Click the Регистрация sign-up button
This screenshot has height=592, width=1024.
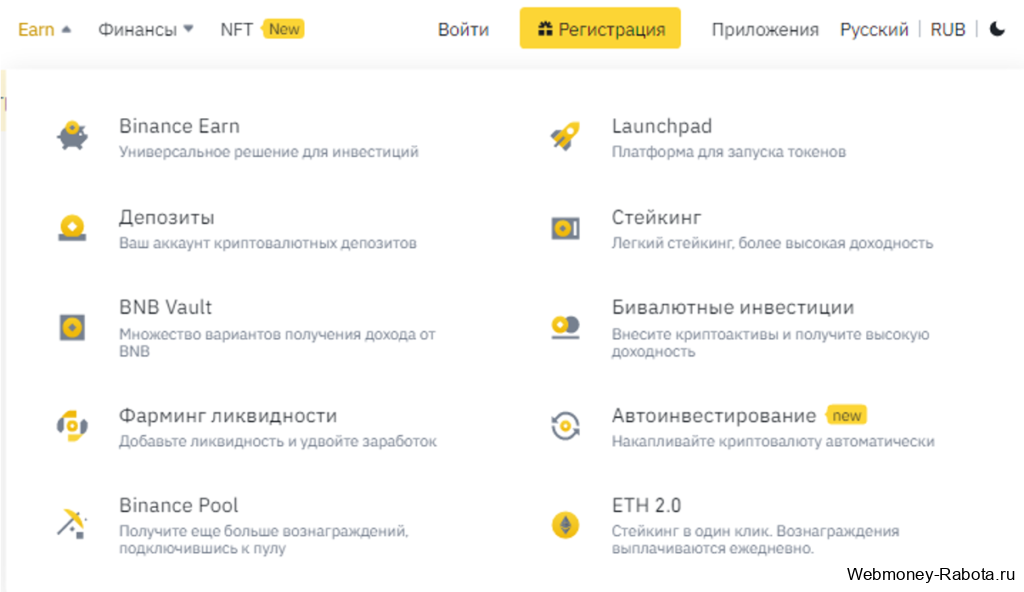(600, 28)
